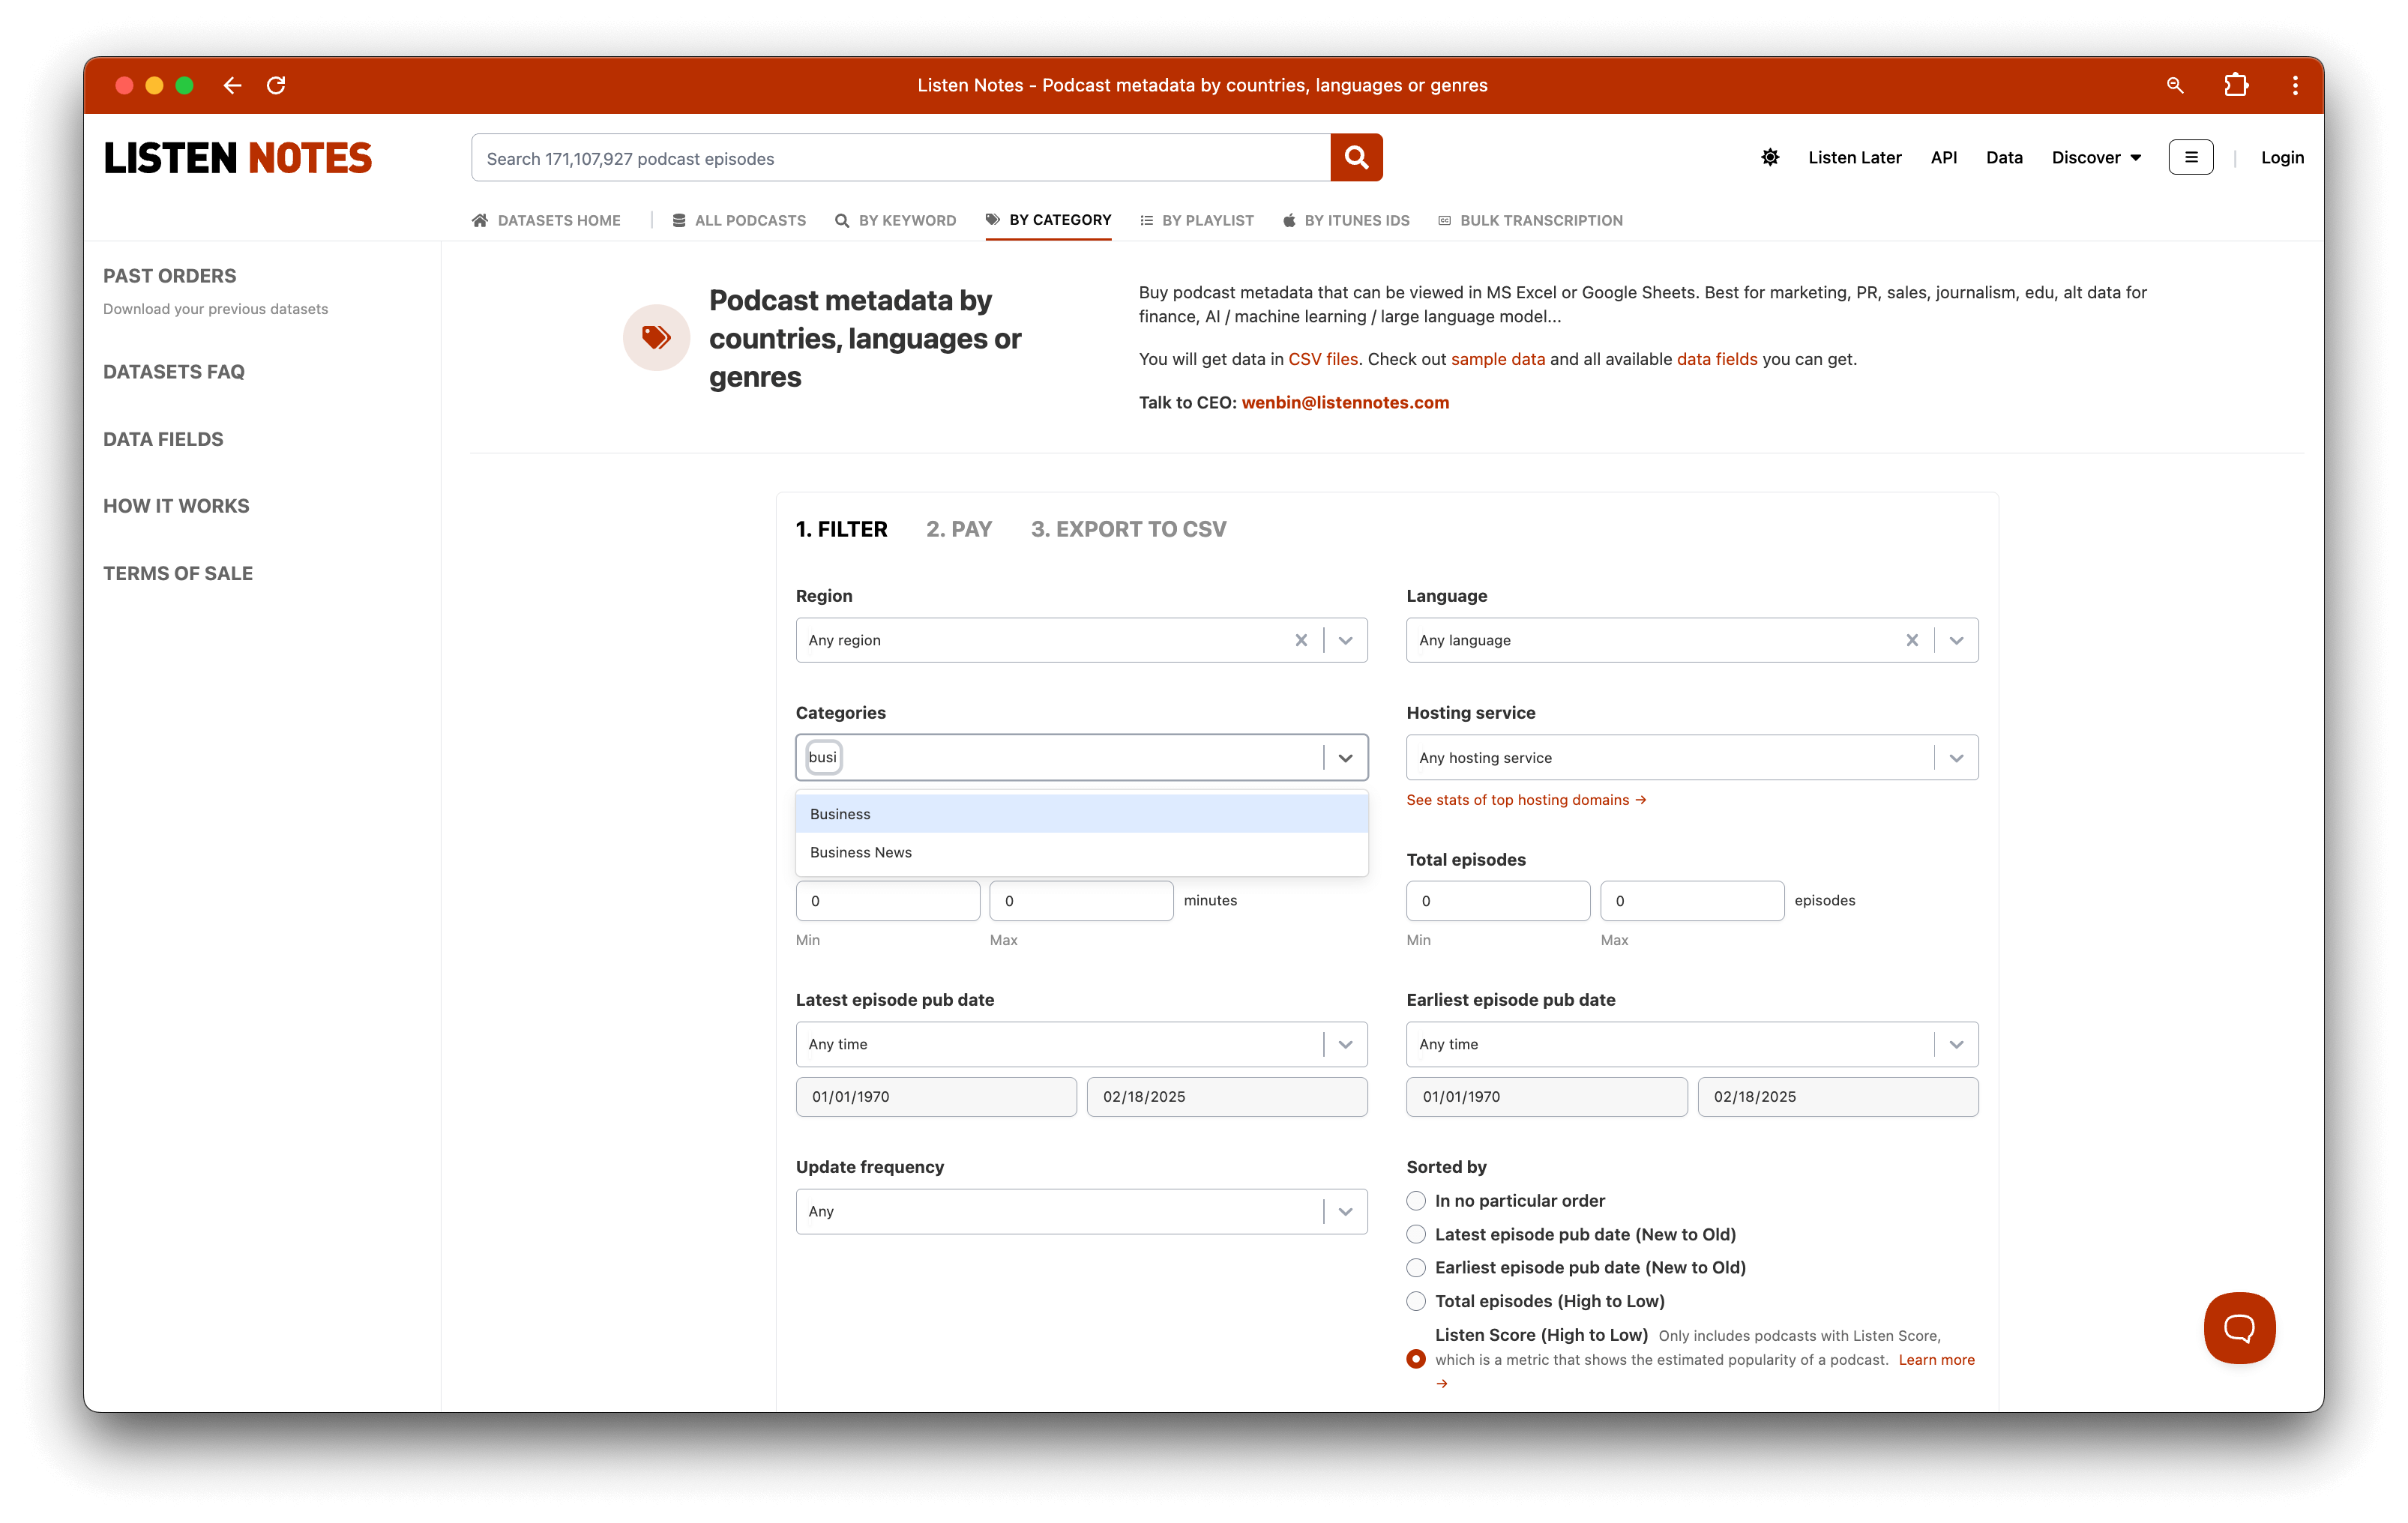Open Datasets Home tab
Image resolution: width=2408 pixels, height=1523 pixels.
point(546,220)
